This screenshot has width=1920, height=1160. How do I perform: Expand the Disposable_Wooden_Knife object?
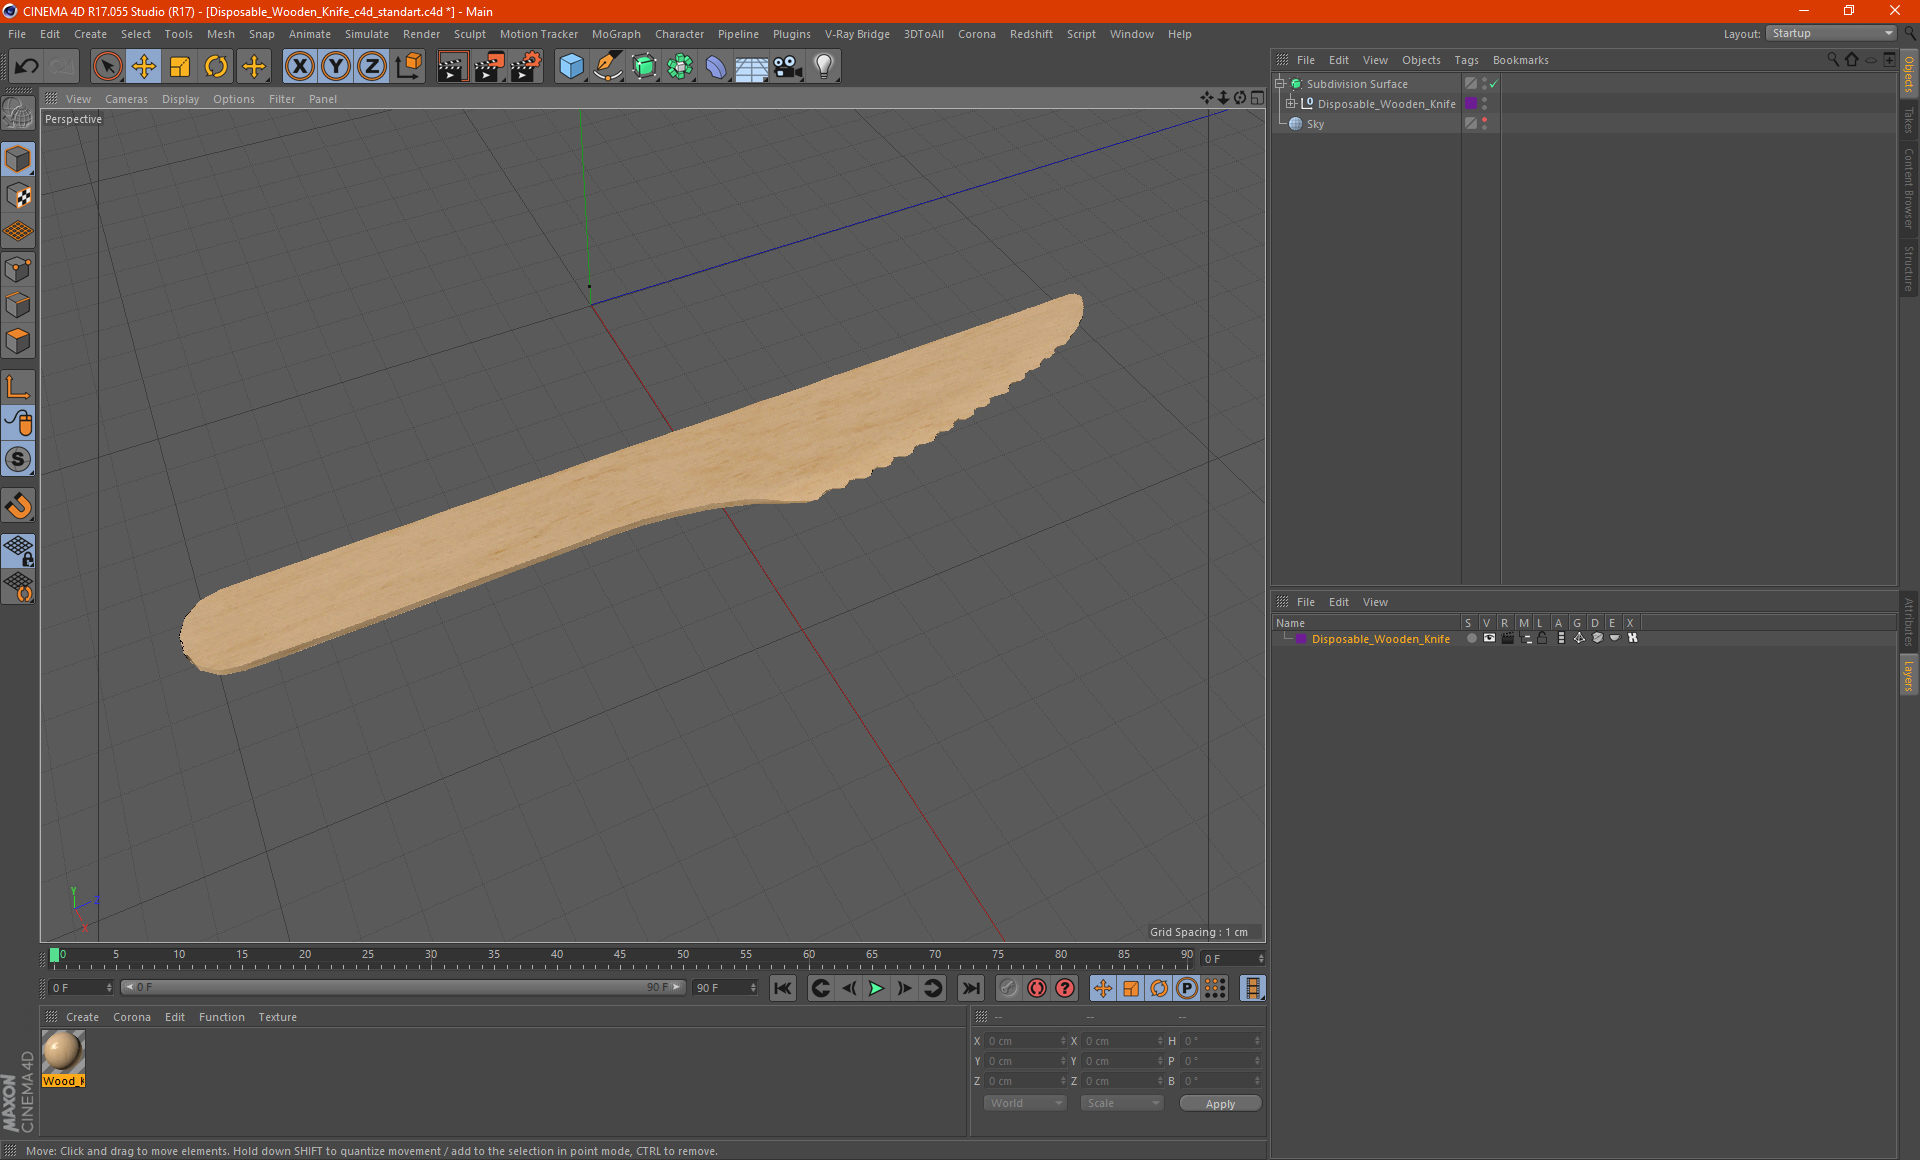[x=1290, y=104]
